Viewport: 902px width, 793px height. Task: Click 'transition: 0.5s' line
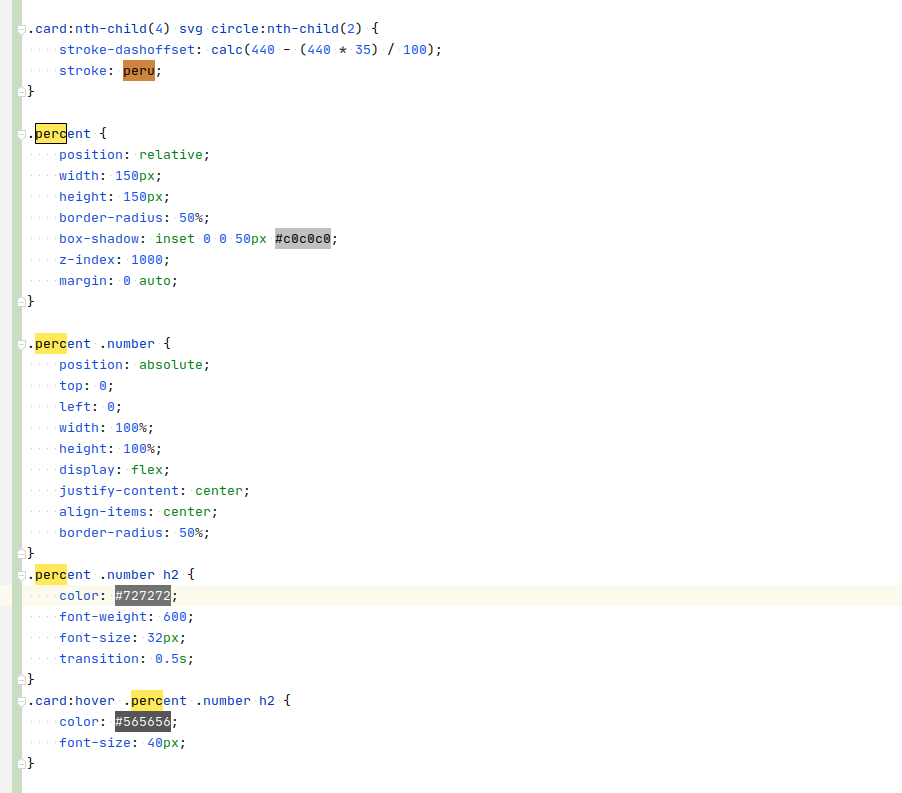click(x=126, y=659)
